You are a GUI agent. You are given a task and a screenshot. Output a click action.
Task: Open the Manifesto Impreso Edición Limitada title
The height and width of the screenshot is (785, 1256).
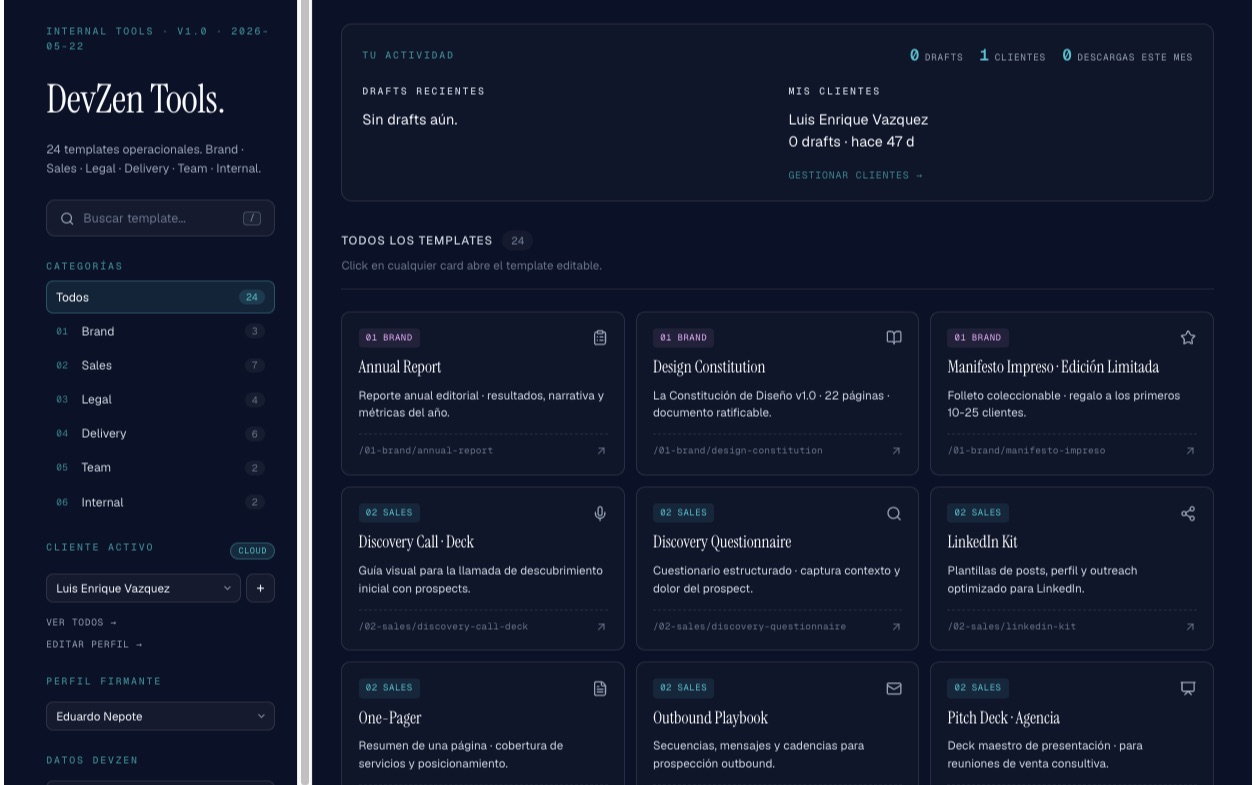tap(1053, 367)
